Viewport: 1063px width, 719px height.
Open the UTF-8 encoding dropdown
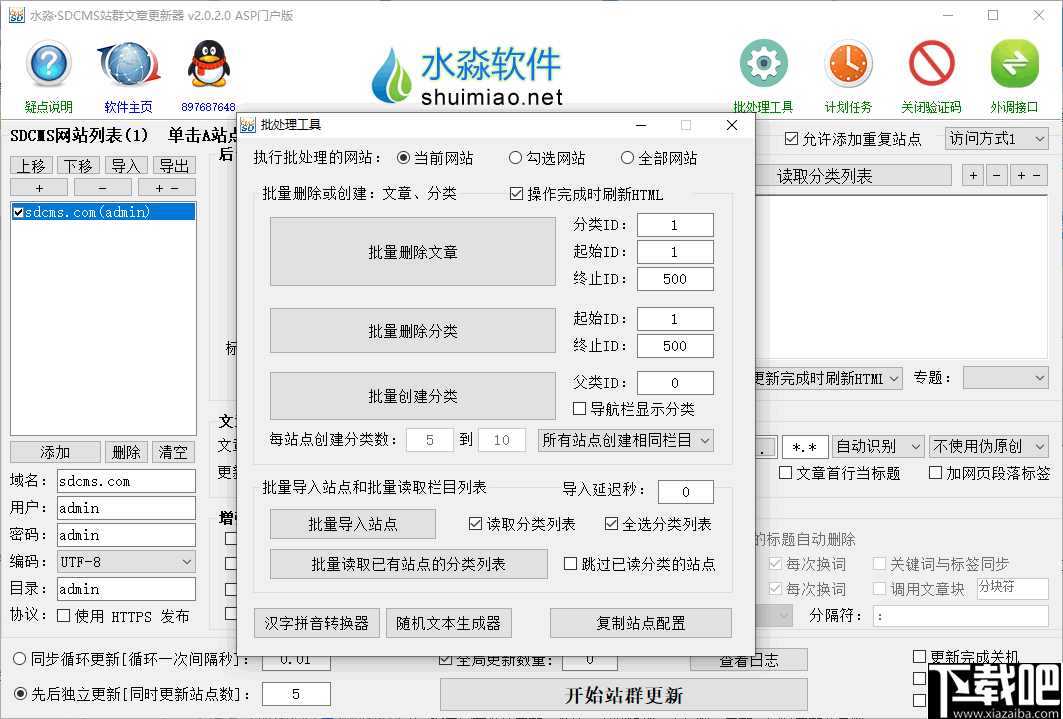(126, 561)
